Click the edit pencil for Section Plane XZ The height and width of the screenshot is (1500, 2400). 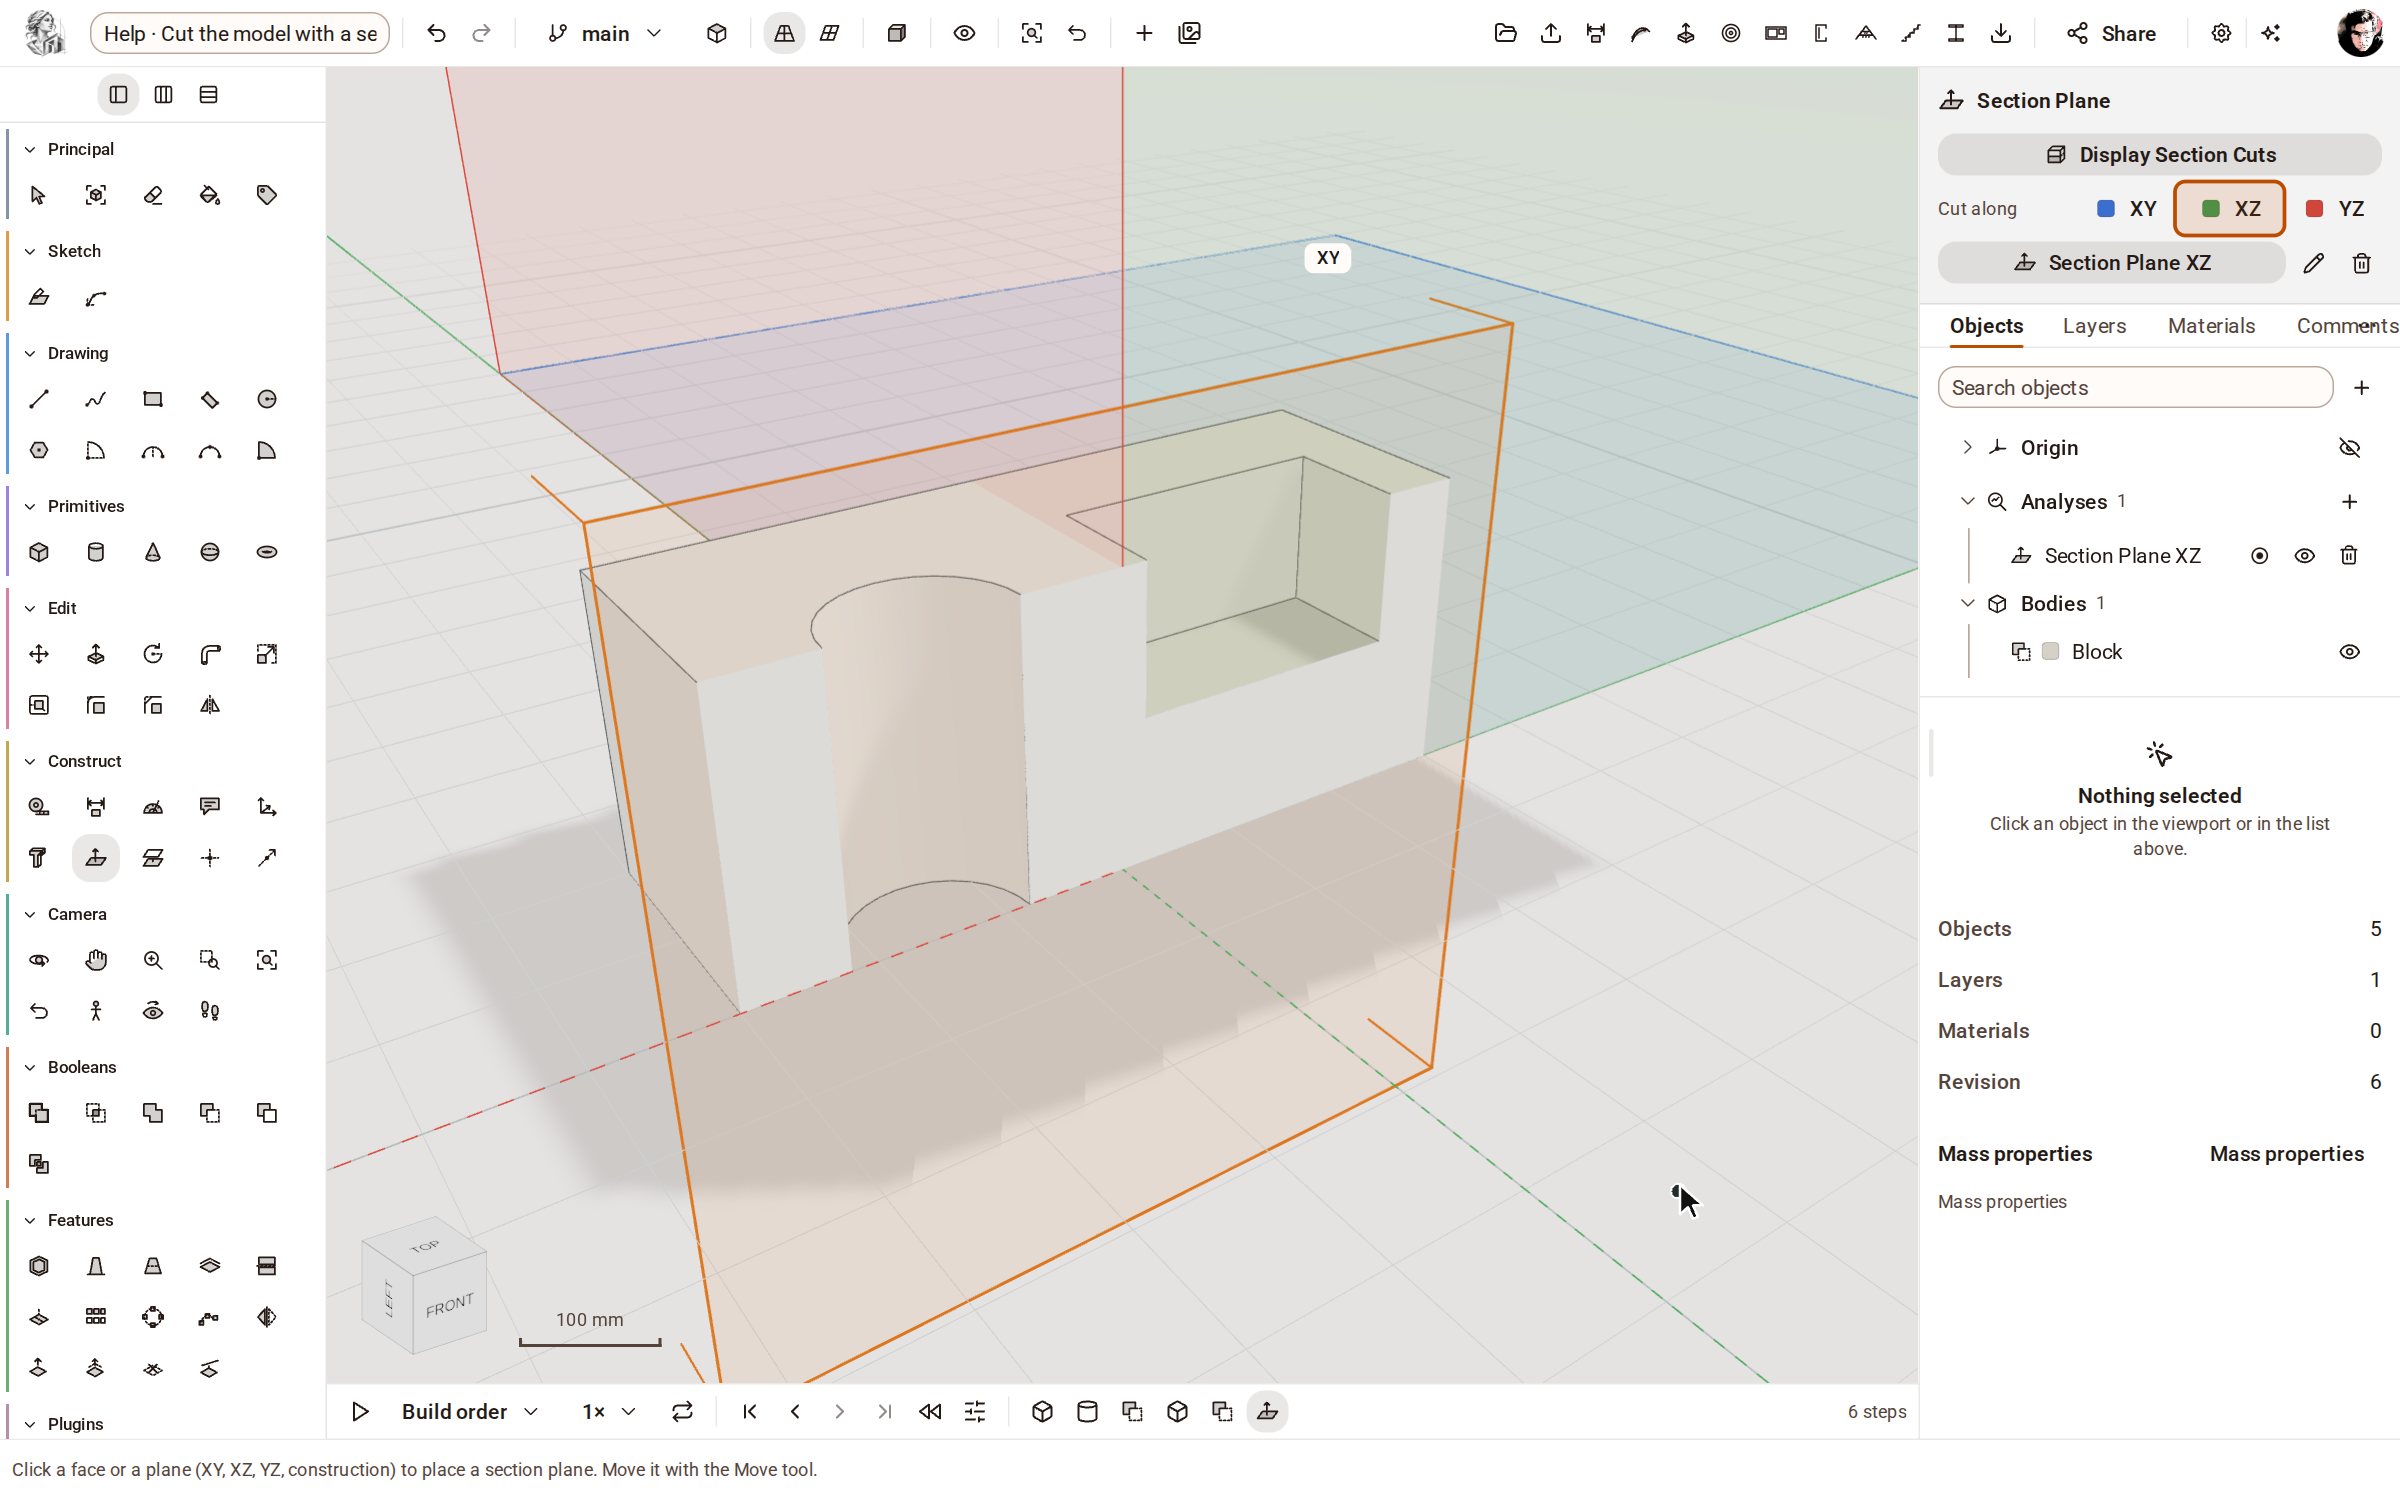(x=2313, y=263)
